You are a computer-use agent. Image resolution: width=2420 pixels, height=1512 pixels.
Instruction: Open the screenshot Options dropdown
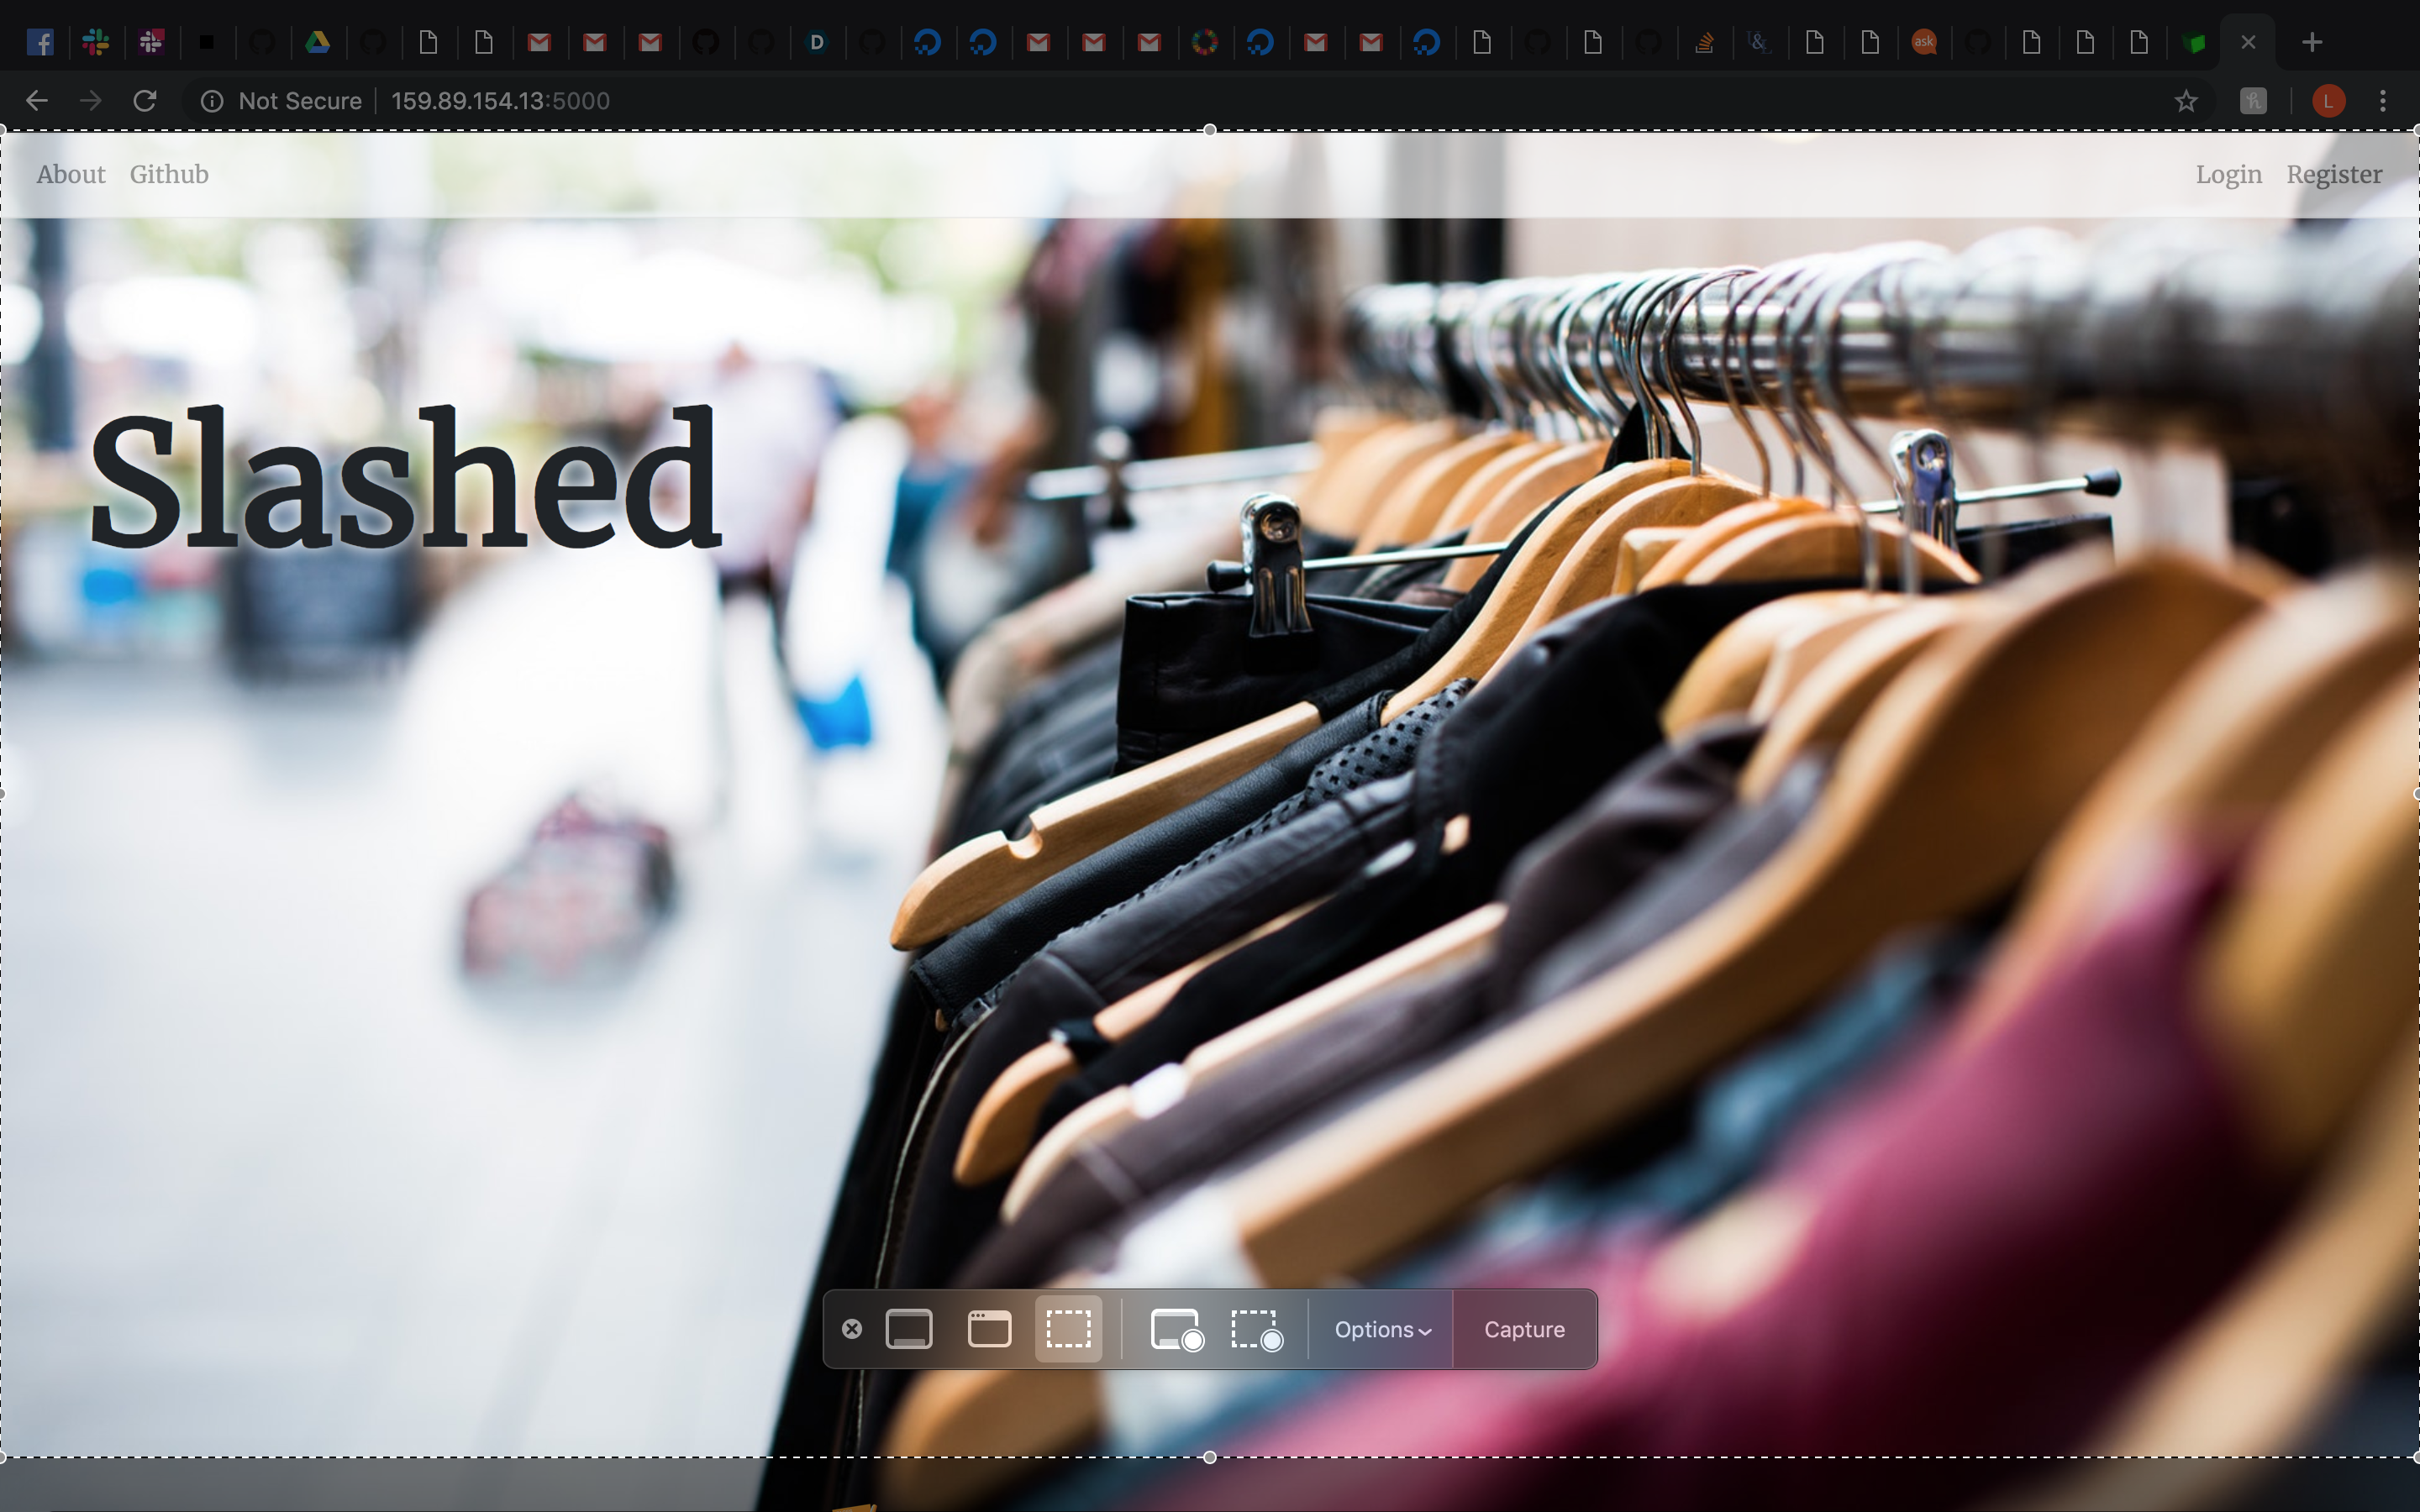coord(1382,1329)
